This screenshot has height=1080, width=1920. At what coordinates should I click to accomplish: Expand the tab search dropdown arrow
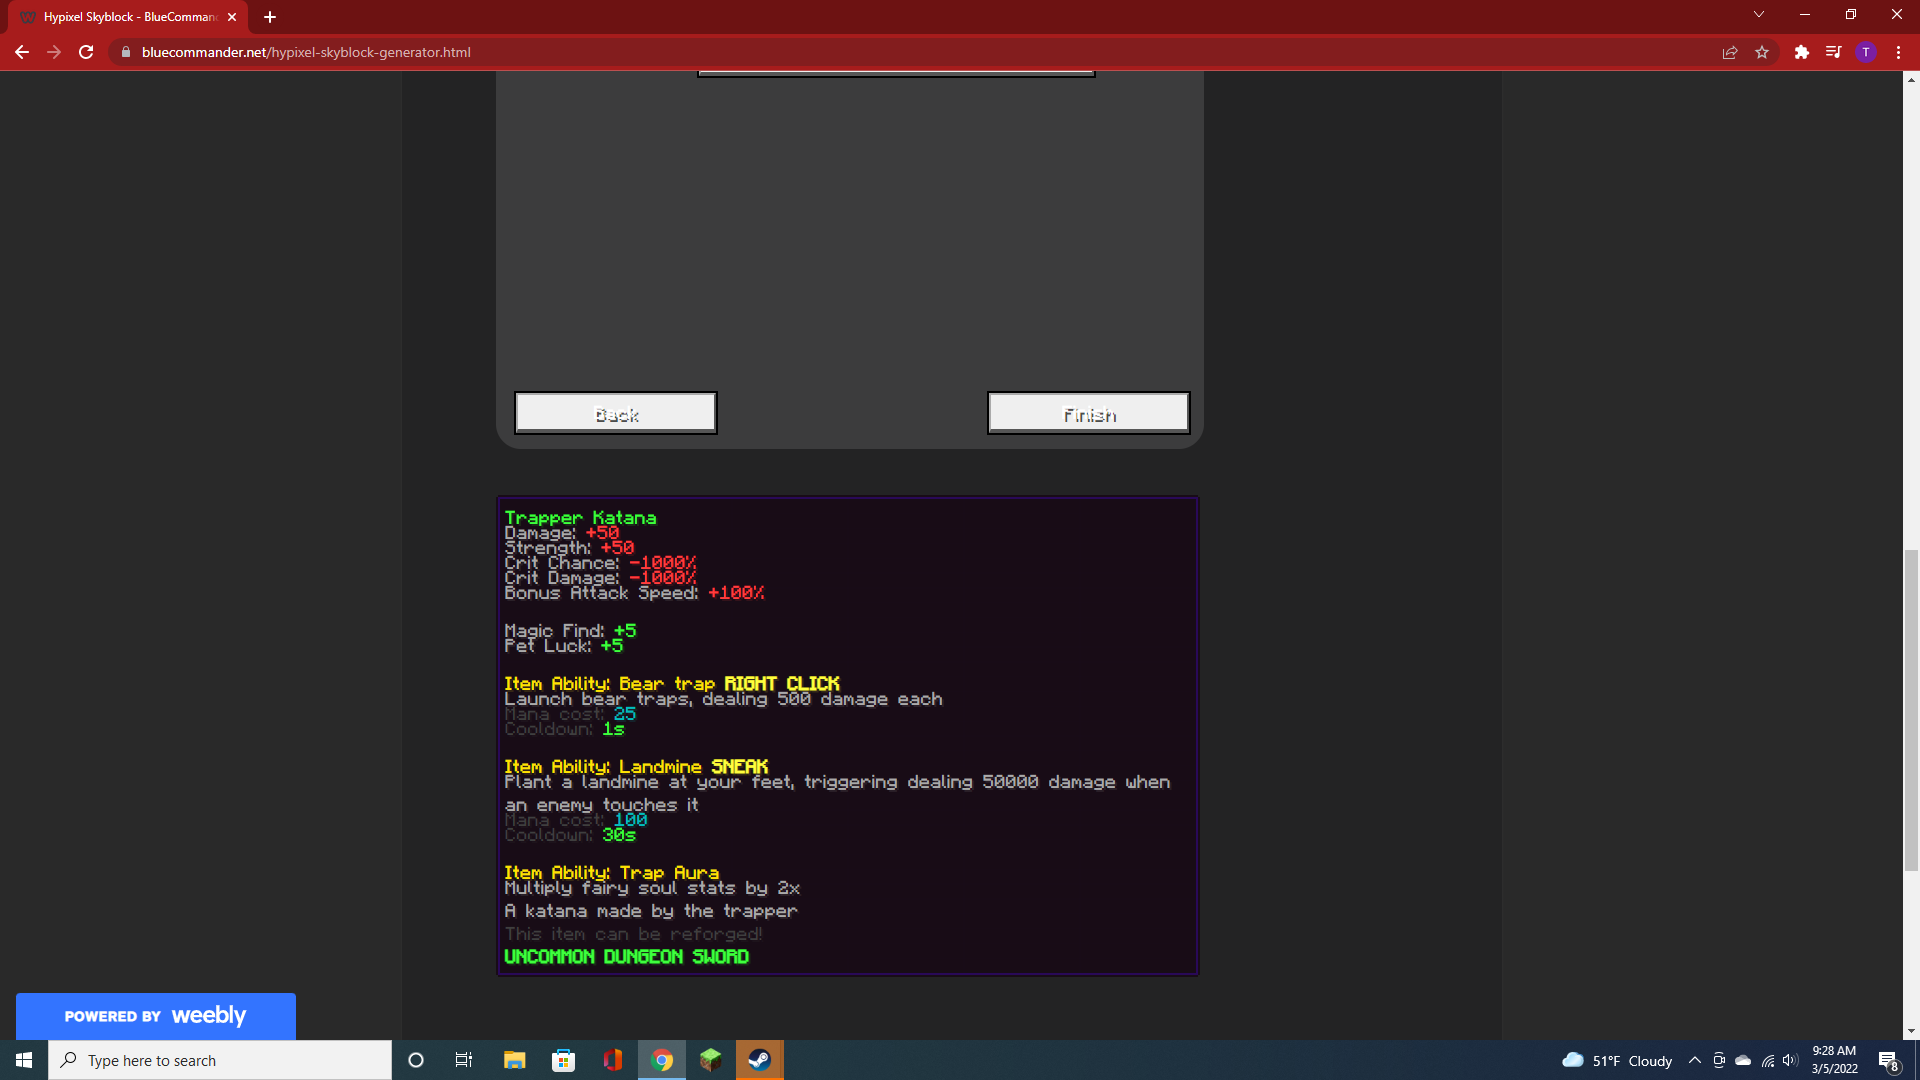pyautogui.click(x=1759, y=14)
